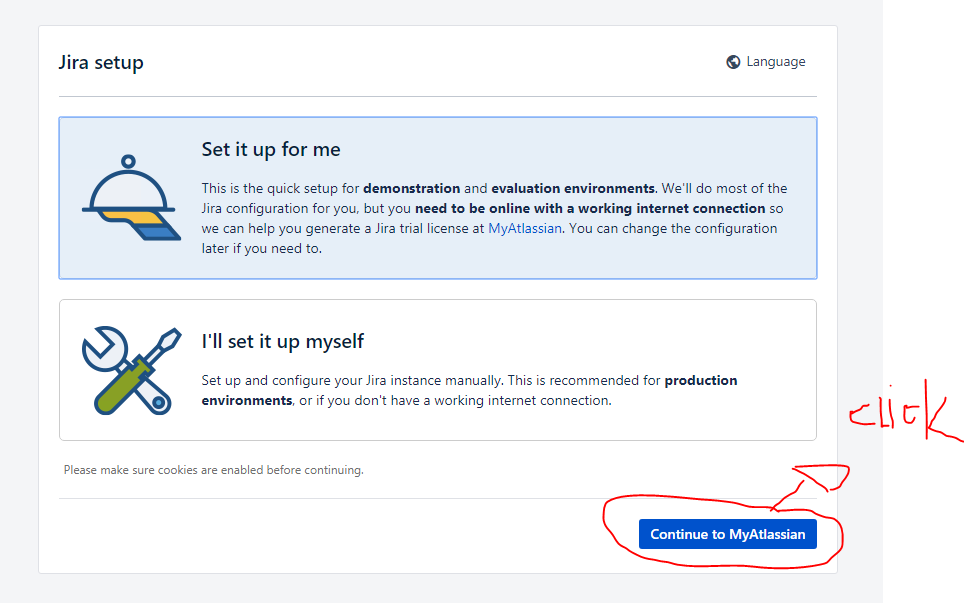Open the MyAtlassian link in the description
This screenshot has height=603, width=964.
click(x=525, y=228)
